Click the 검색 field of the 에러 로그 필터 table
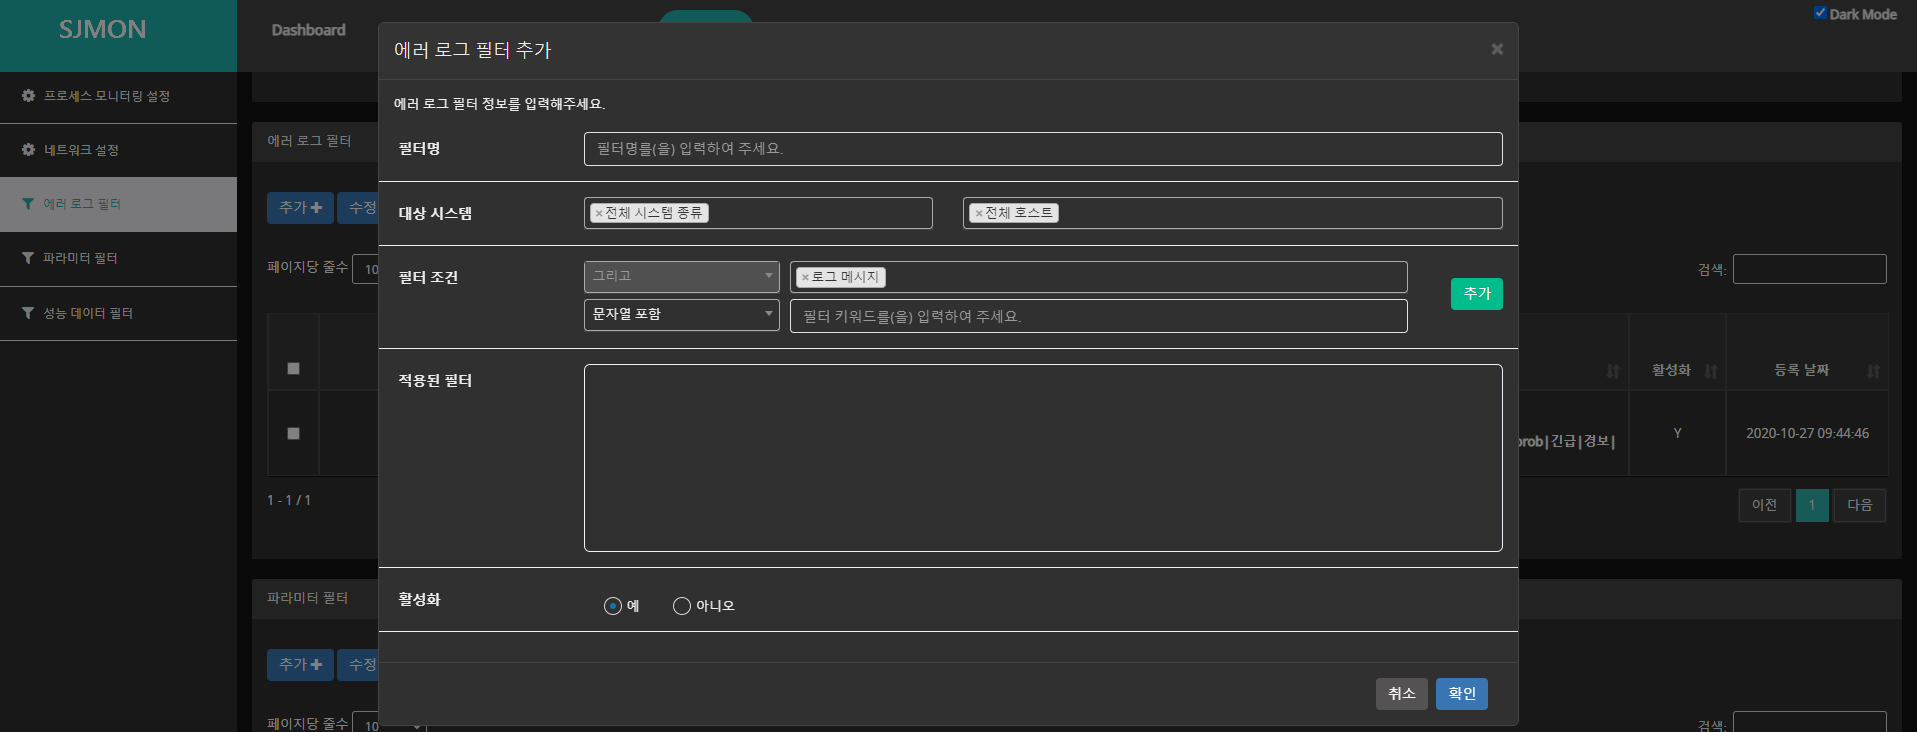 (x=1809, y=269)
